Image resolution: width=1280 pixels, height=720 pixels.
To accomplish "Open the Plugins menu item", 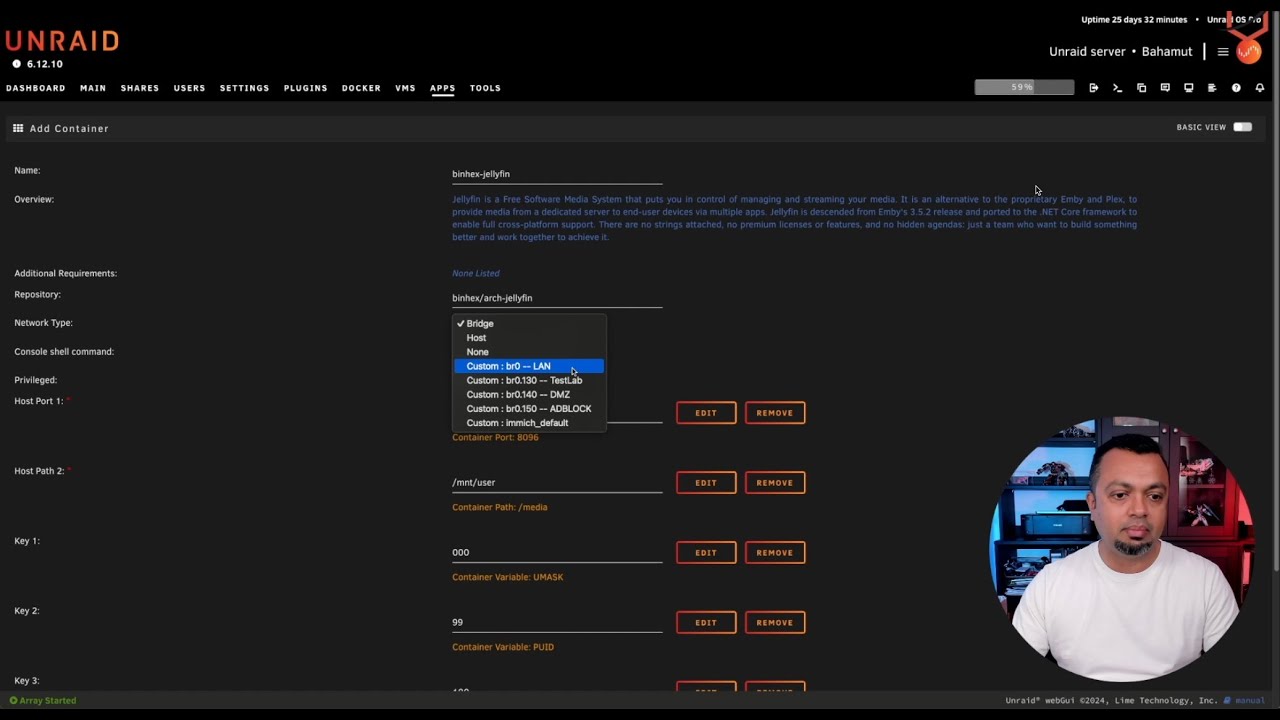I will click(305, 88).
